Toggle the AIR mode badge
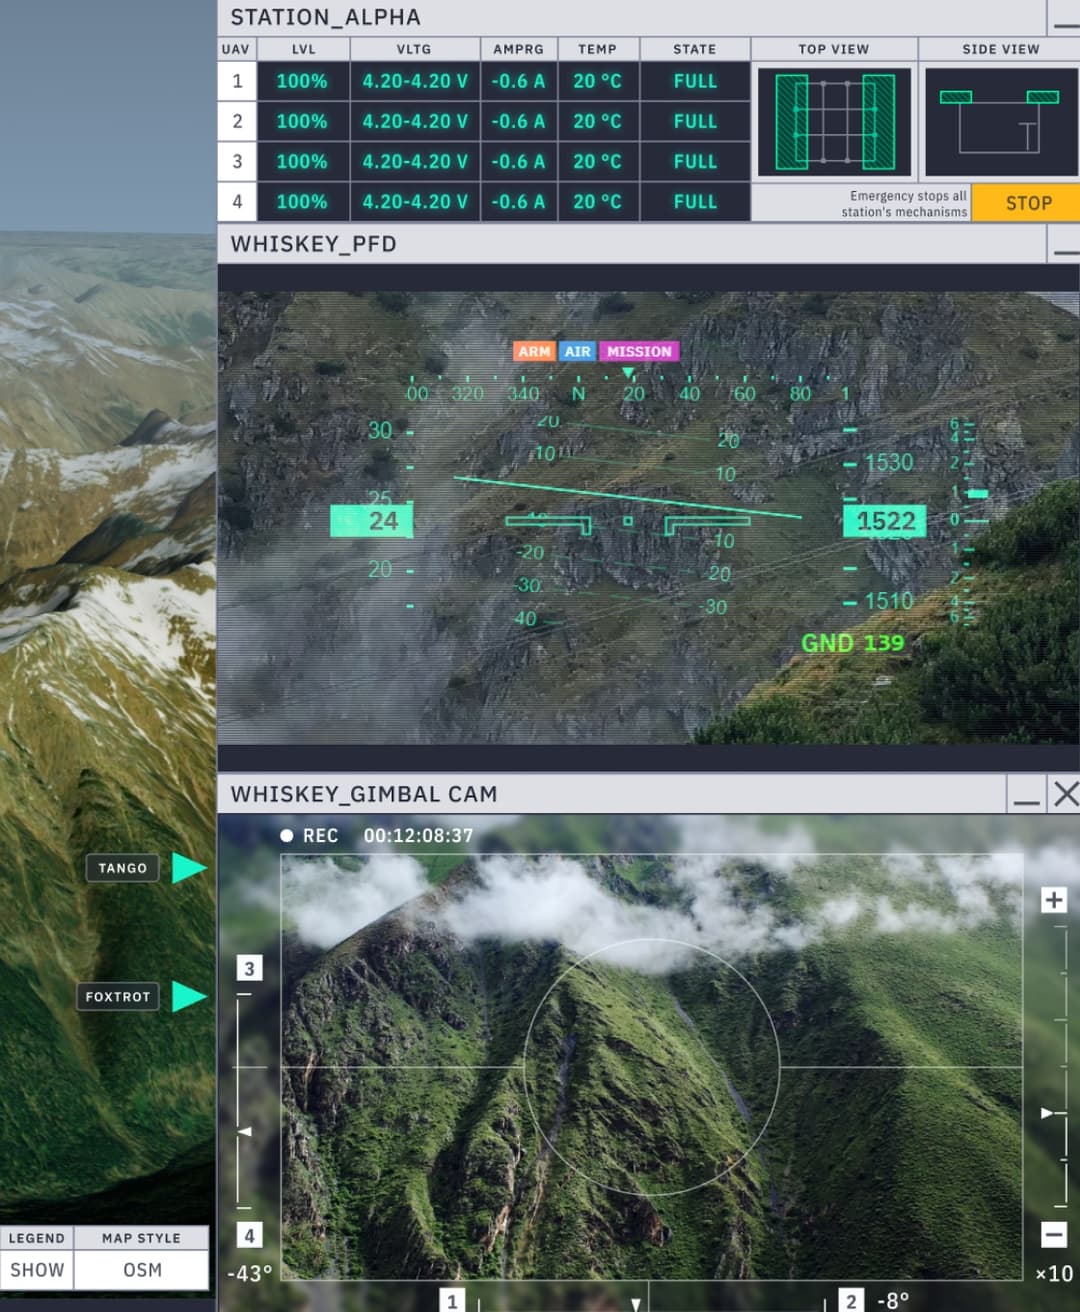The width and height of the screenshot is (1080, 1312). tap(577, 351)
